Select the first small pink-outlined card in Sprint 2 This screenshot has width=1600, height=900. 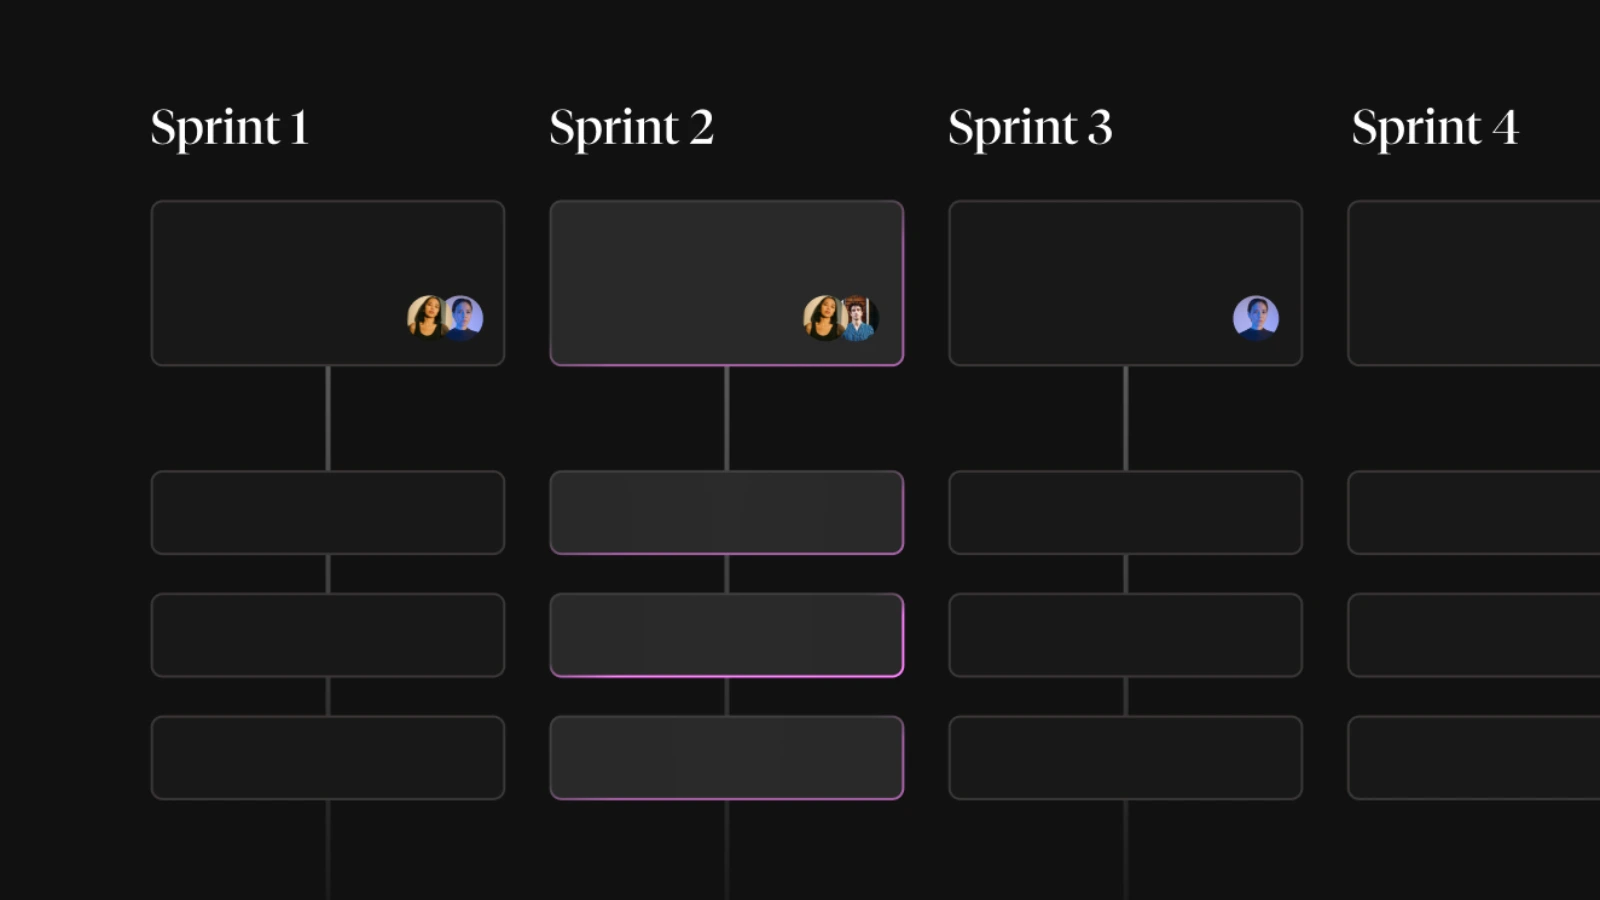727,512
